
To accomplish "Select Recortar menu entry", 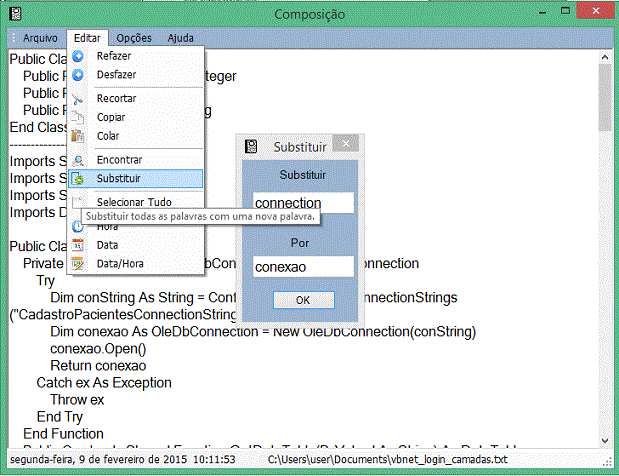I will pyautogui.click(x=135, y=98).
